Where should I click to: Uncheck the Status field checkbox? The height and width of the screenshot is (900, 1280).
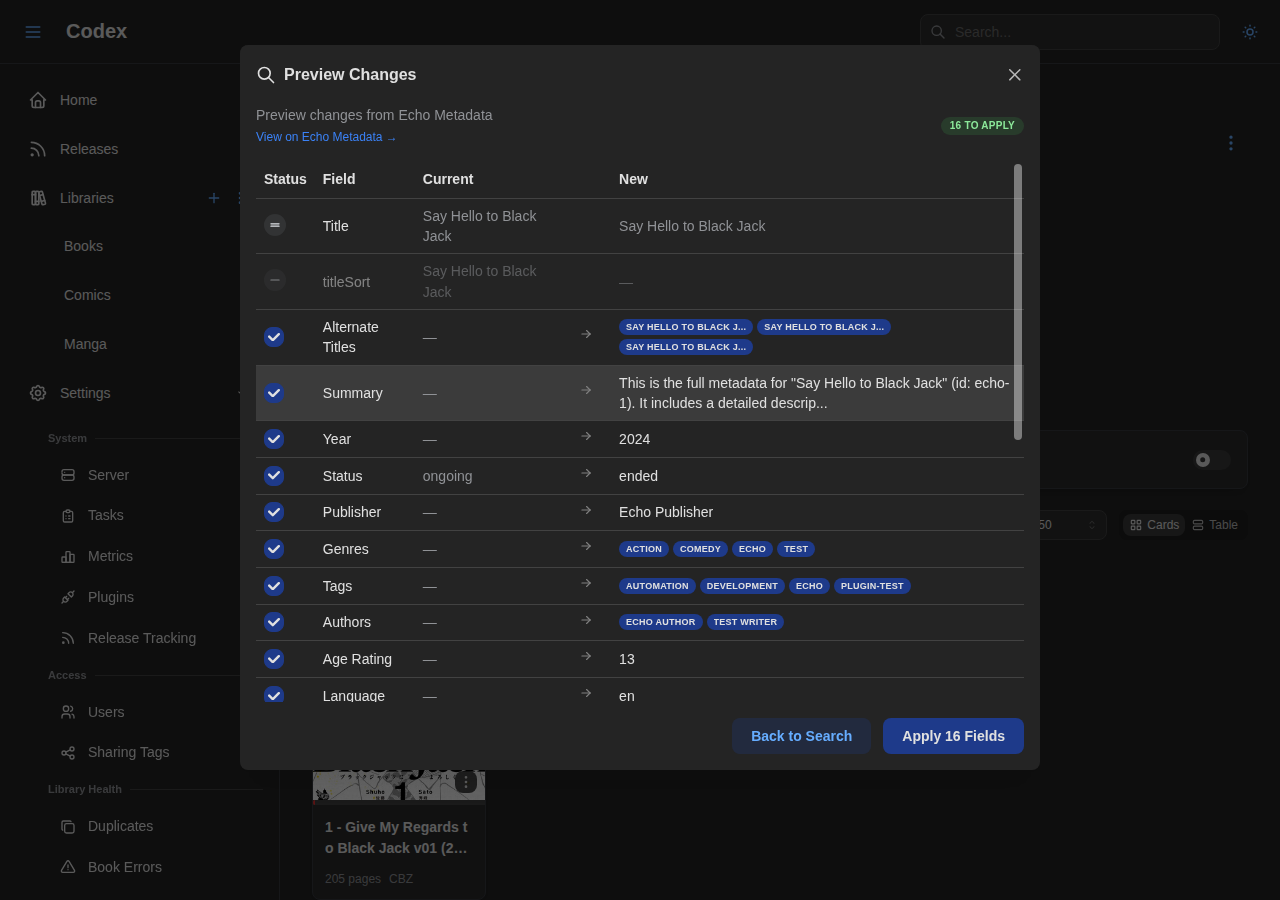click(274, 476)
